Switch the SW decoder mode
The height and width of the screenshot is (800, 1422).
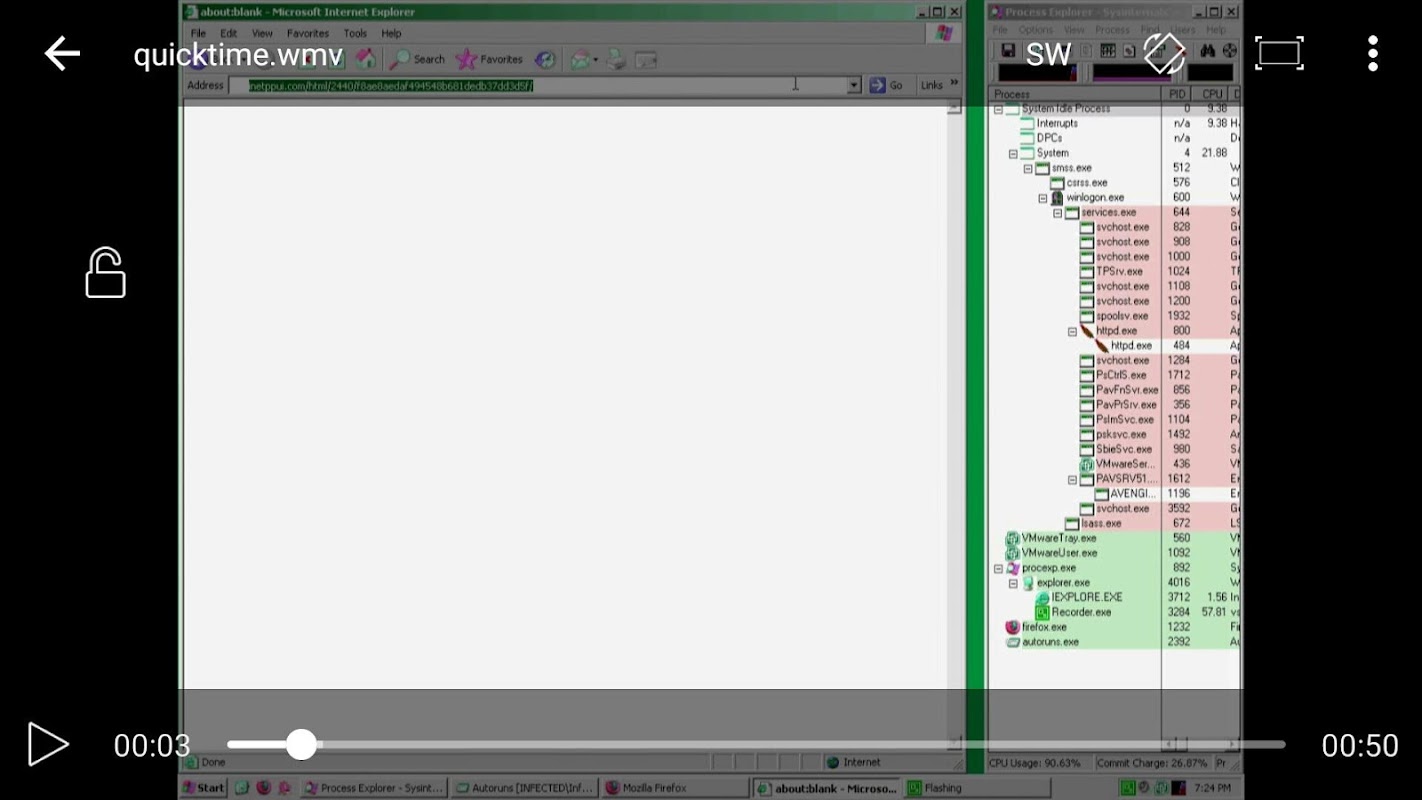tap(1048, 54)
